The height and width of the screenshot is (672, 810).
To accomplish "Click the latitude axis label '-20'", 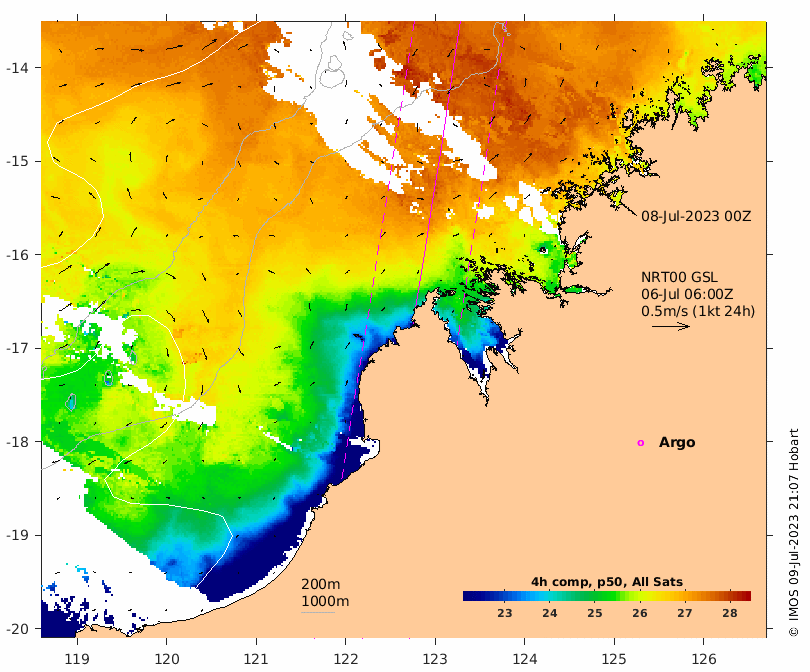I will point(17,629).
